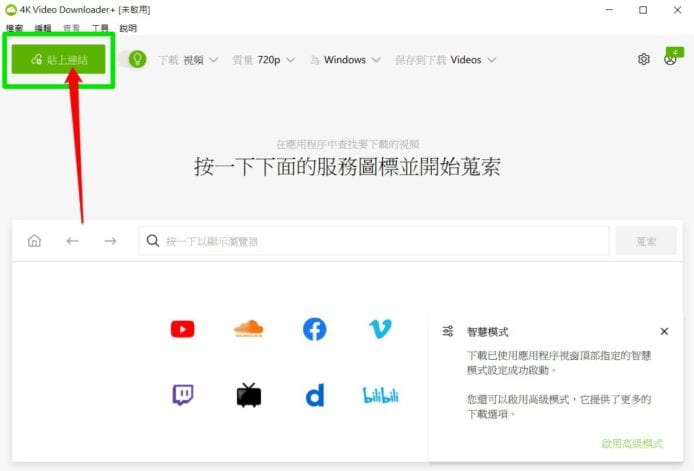Toggle the Smart Mode lightbulb switch
The image size is (694, 471).
132,59
